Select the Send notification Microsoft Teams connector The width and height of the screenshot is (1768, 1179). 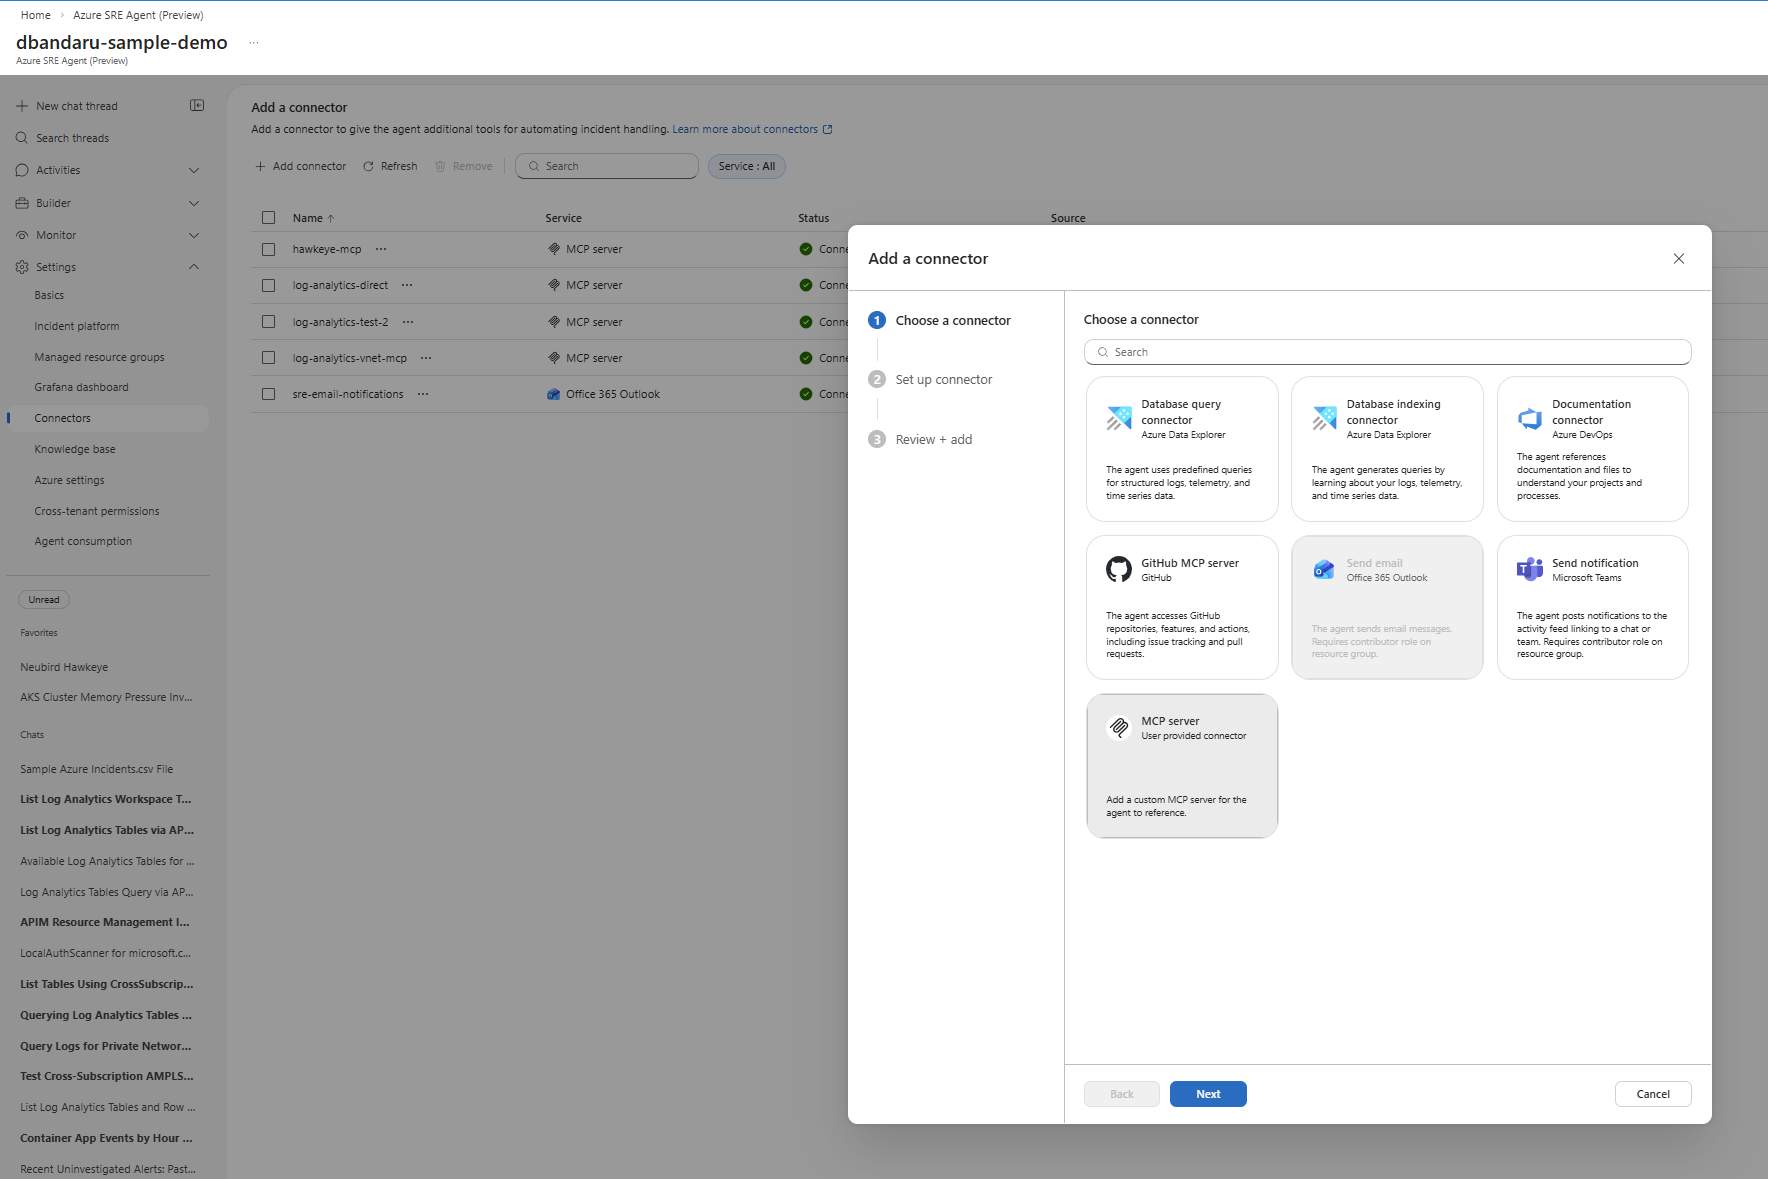coord(1592,607)
